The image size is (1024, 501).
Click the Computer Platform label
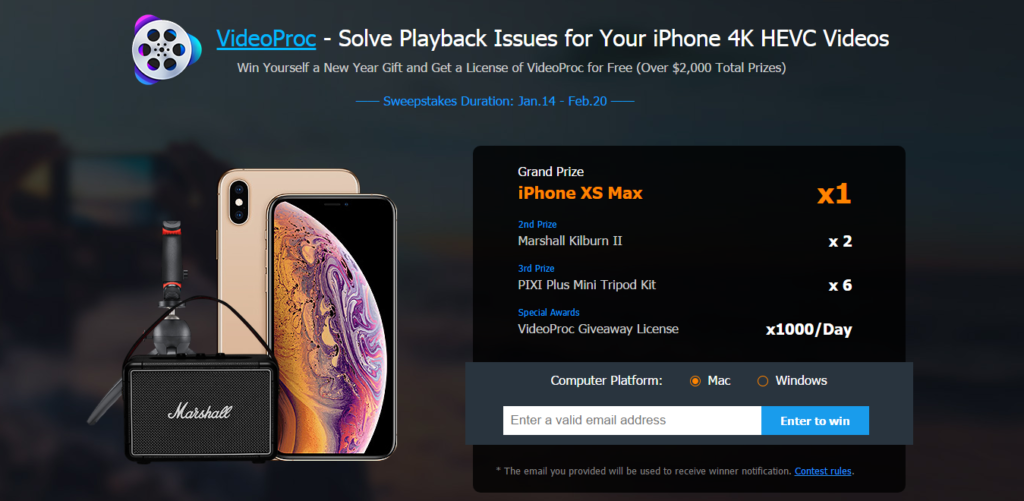(x=606, y=381)
